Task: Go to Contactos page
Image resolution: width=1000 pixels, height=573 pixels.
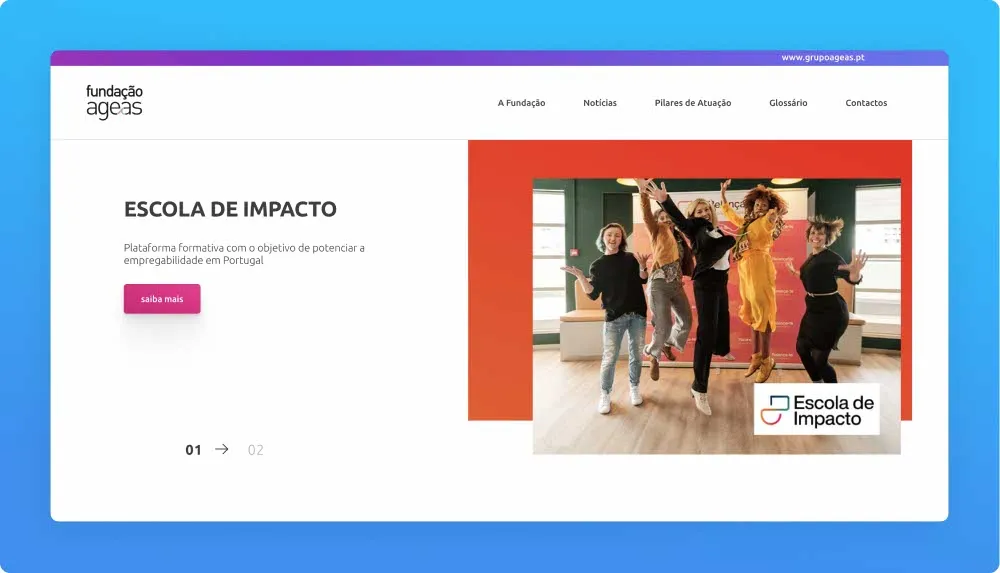Action: pyautogui.click(x=866, y=103)
